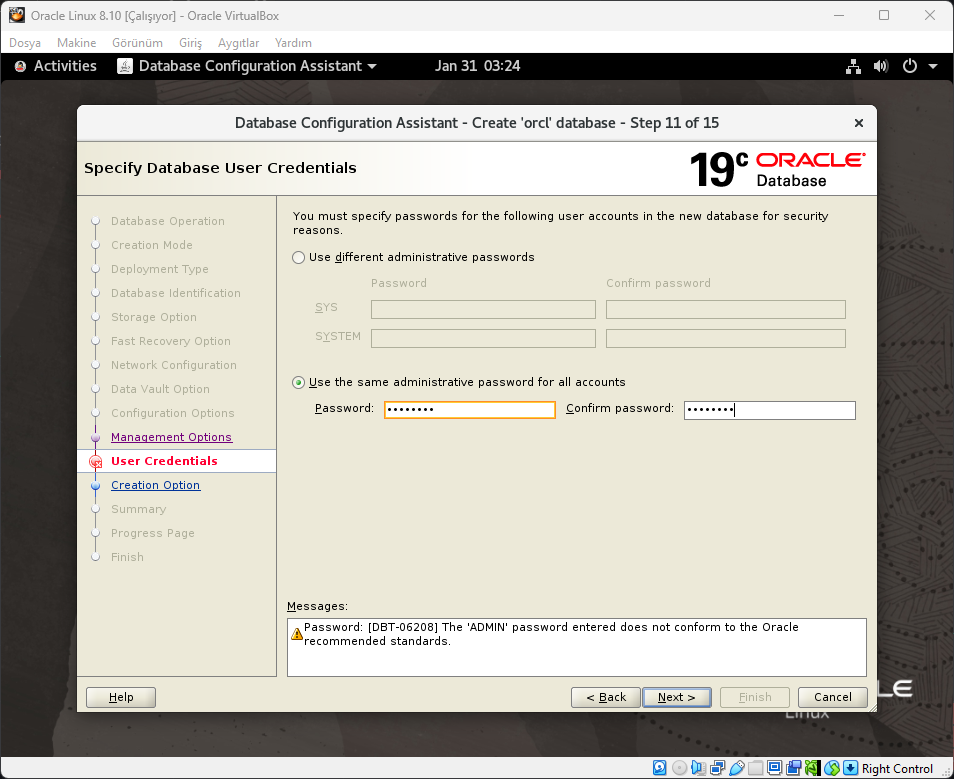Click the SYS password field
The height and width of the screenshot is (779, 954).
click(483, 309)
